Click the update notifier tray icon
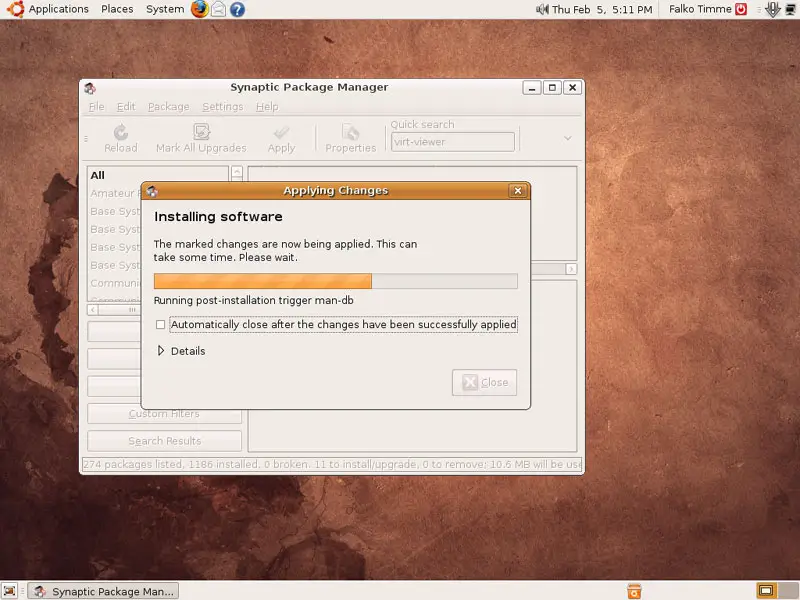This screenshot has height=600, width=800. pyautogui.click(x=772, y=9)
